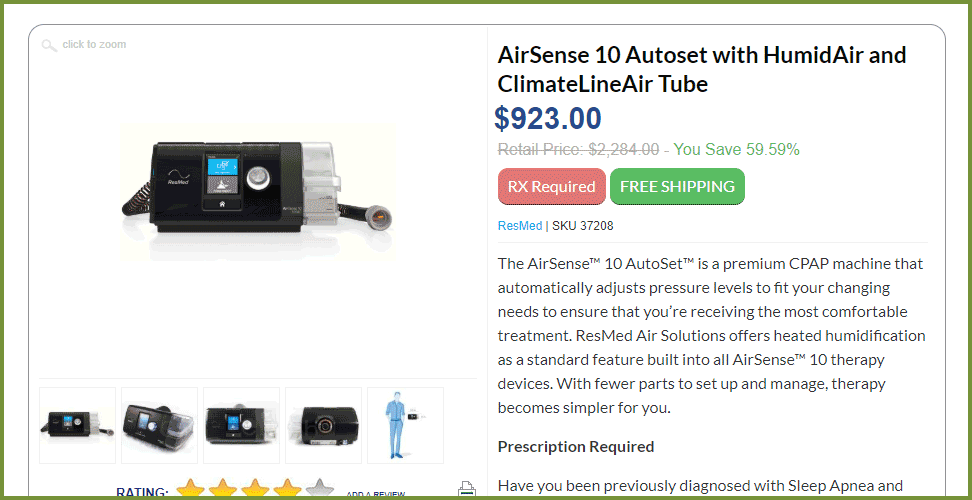The width and height of the screenshot is (972, 500).
Task: Select thumbnail with blue person silhouette
Action: 405,426
